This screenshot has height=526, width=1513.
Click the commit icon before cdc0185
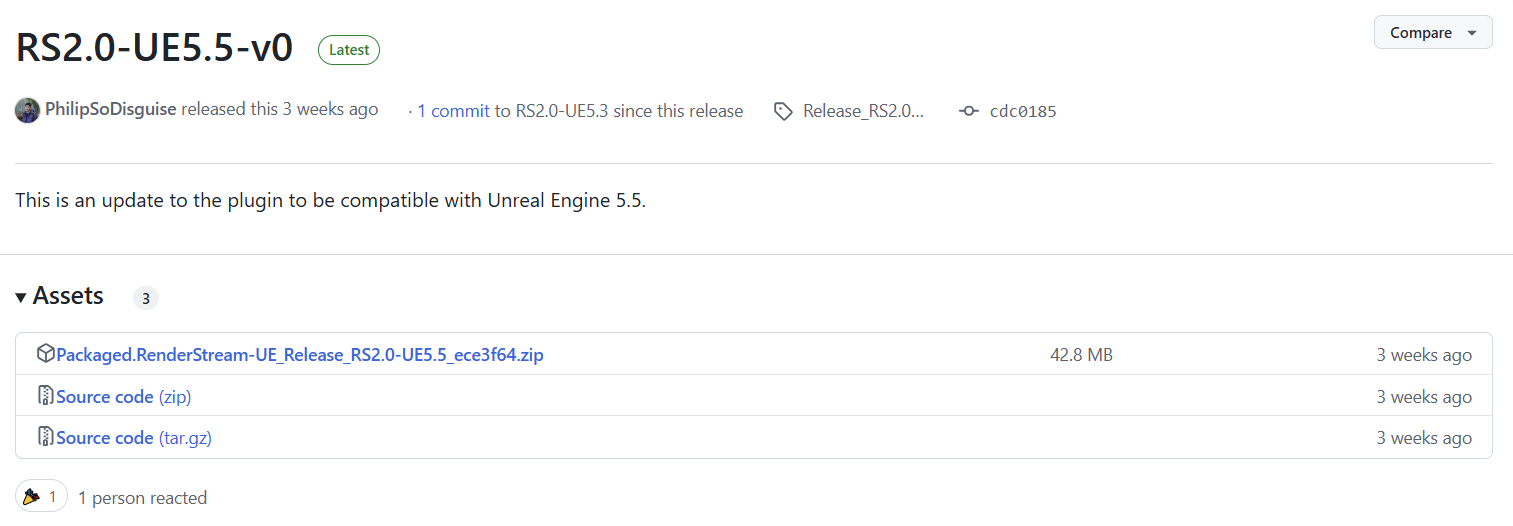(x=968, y=111)
